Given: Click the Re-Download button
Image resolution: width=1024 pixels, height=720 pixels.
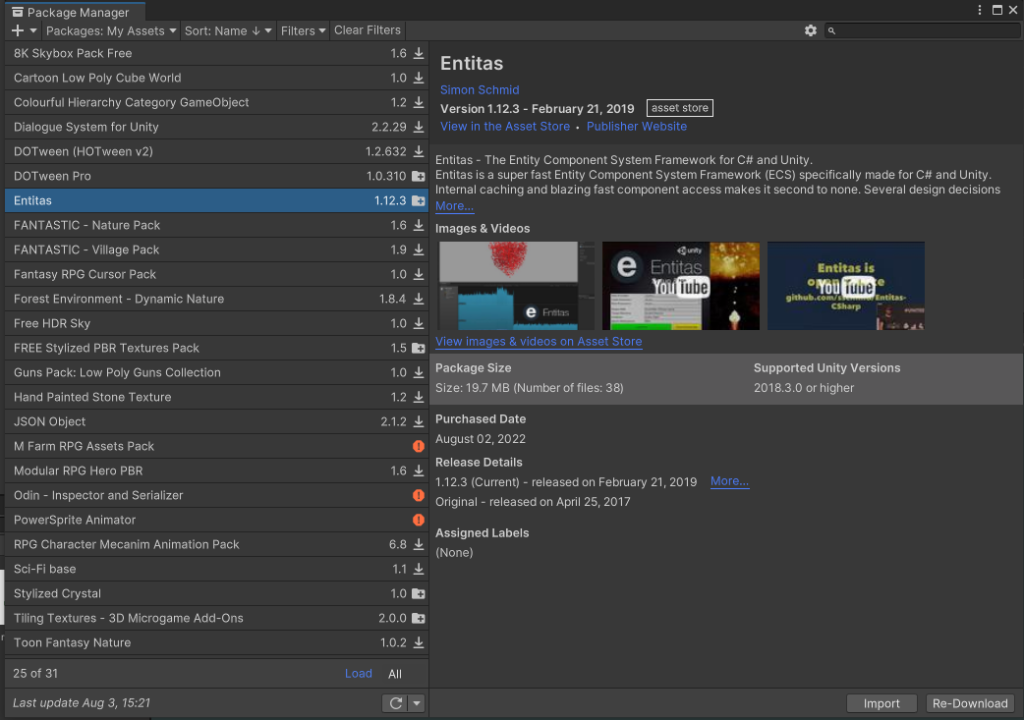Looking at the screenshot, I should 970,704.
